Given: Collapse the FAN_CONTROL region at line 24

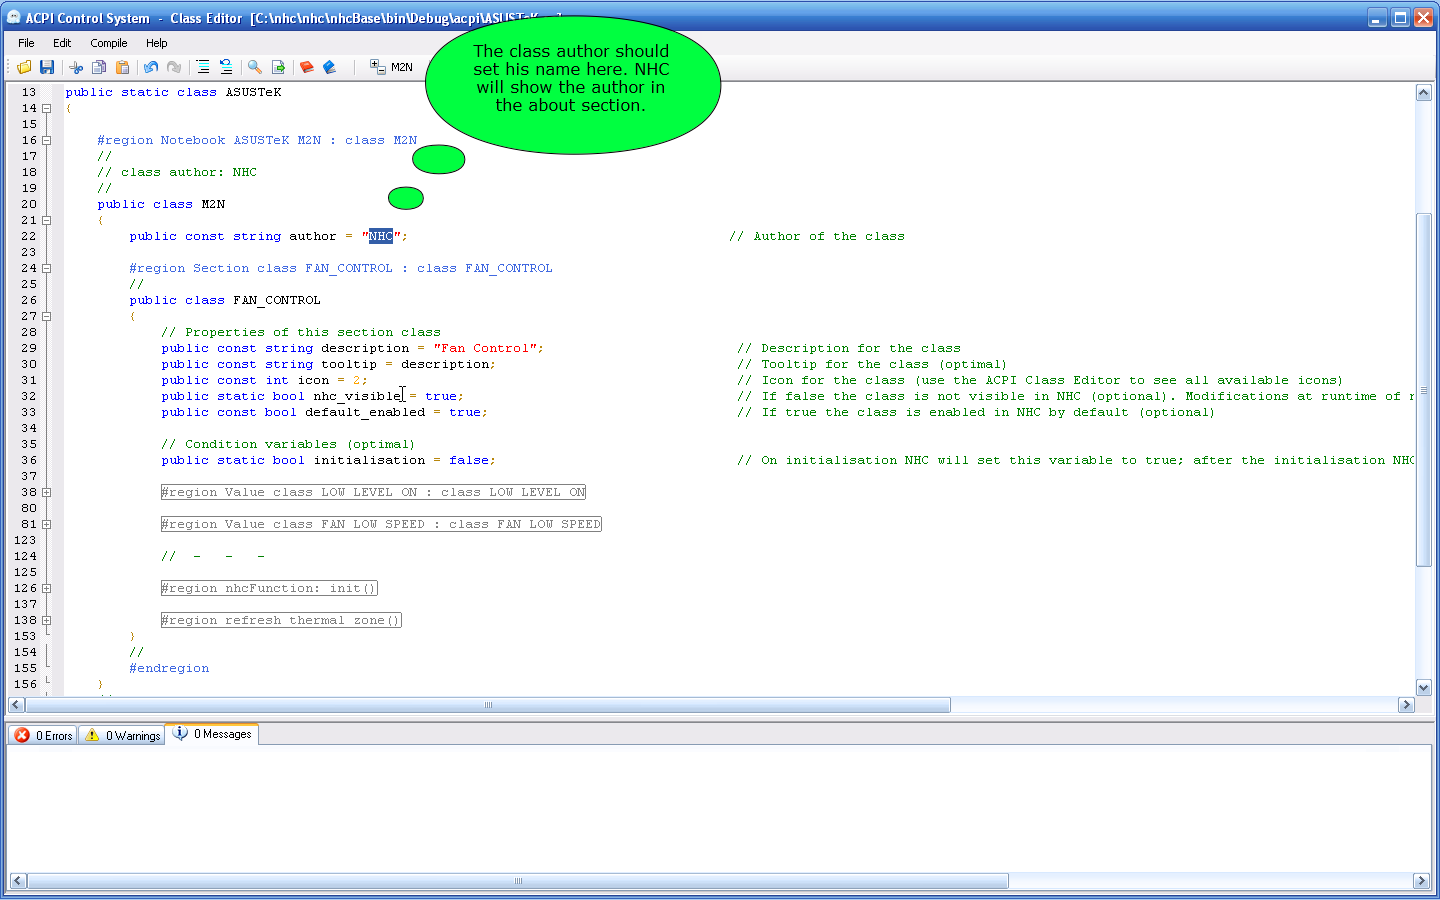Looking at the screenshot, I should click(x=46, y=269).
